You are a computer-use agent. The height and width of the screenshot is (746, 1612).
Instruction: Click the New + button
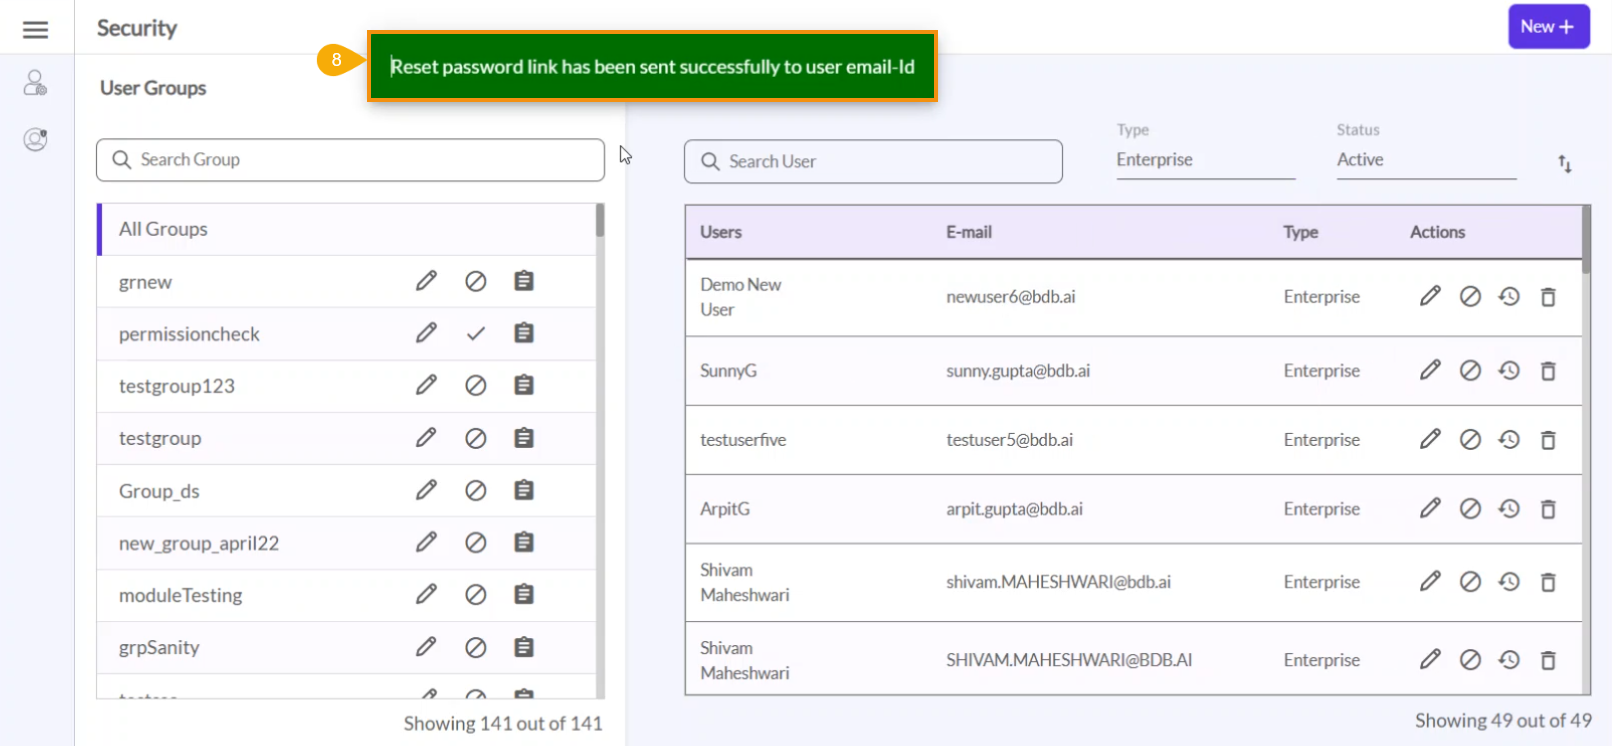pyautogui.click(x=1548, y=27)
